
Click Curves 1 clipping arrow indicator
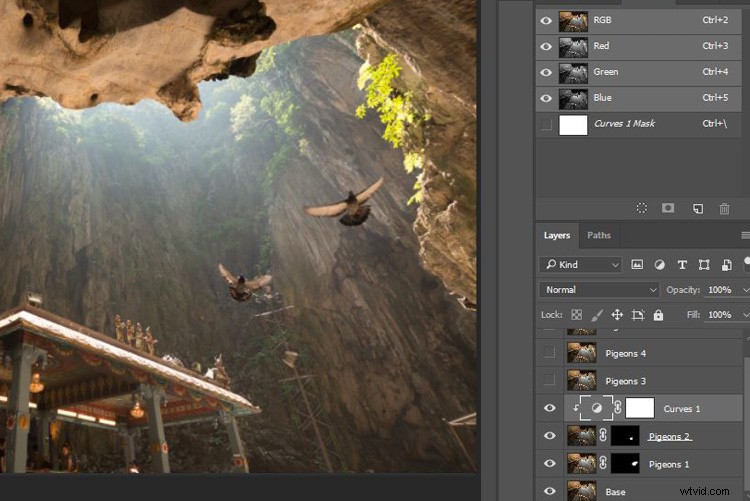pos(576,408)
